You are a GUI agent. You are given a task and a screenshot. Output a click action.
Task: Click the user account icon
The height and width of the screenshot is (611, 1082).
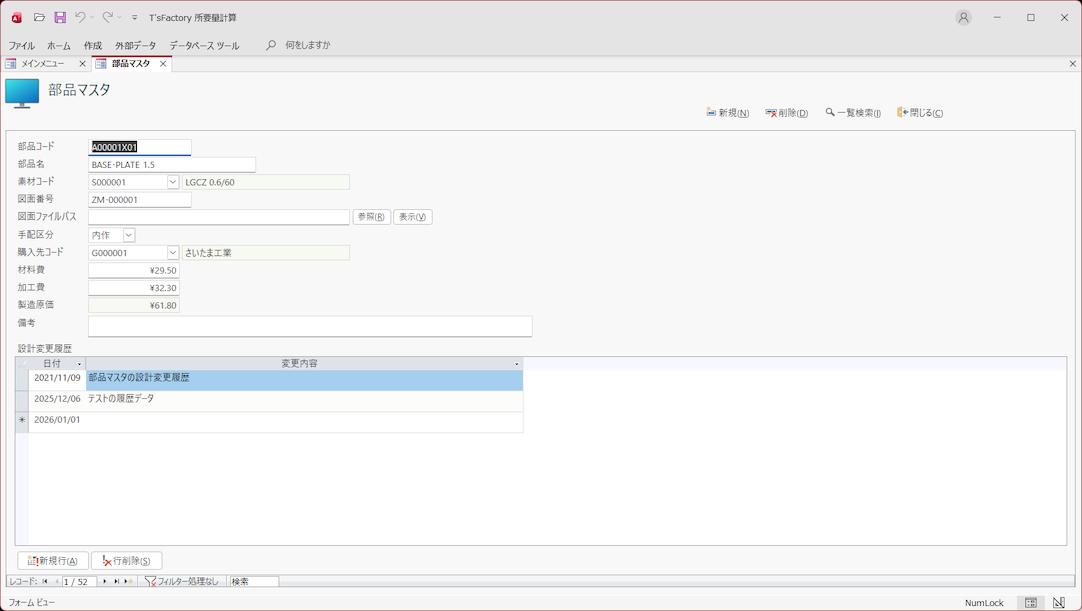pyautogui.click(x=963, y=17)
